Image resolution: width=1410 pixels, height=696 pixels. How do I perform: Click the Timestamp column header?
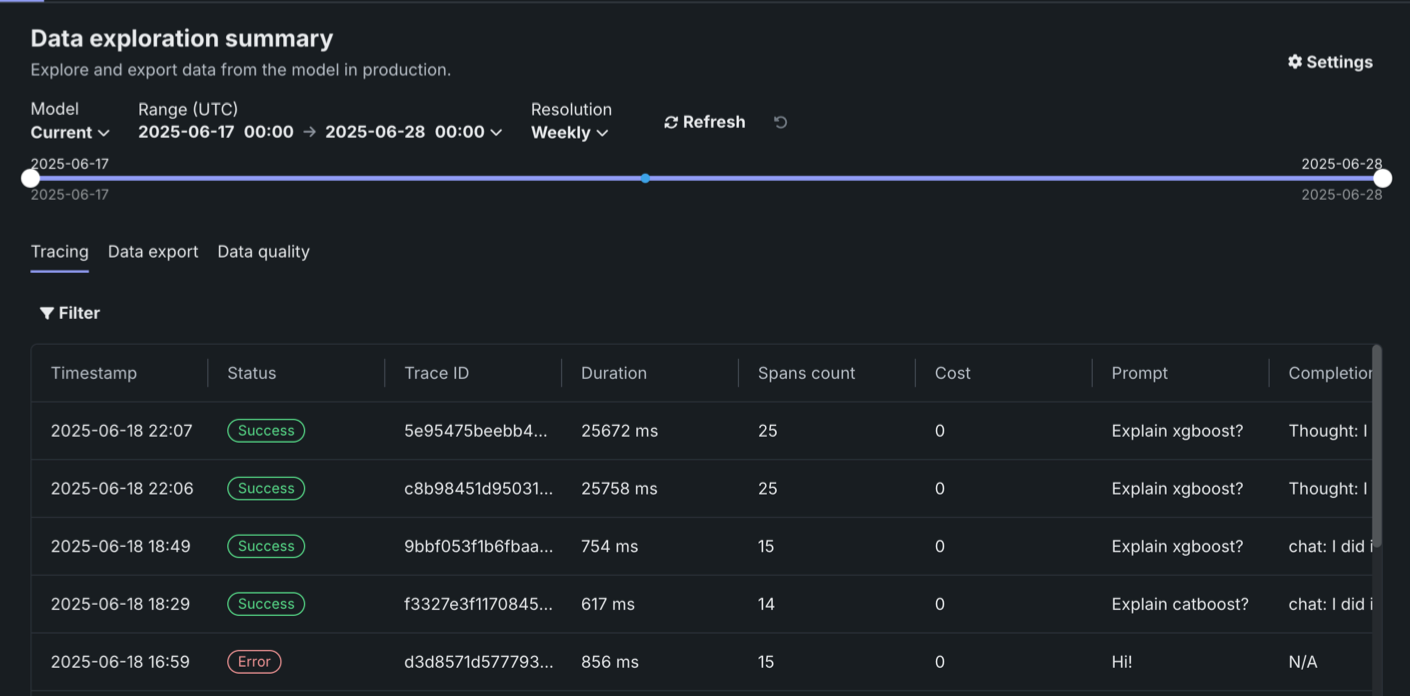[x=94, y=373]
